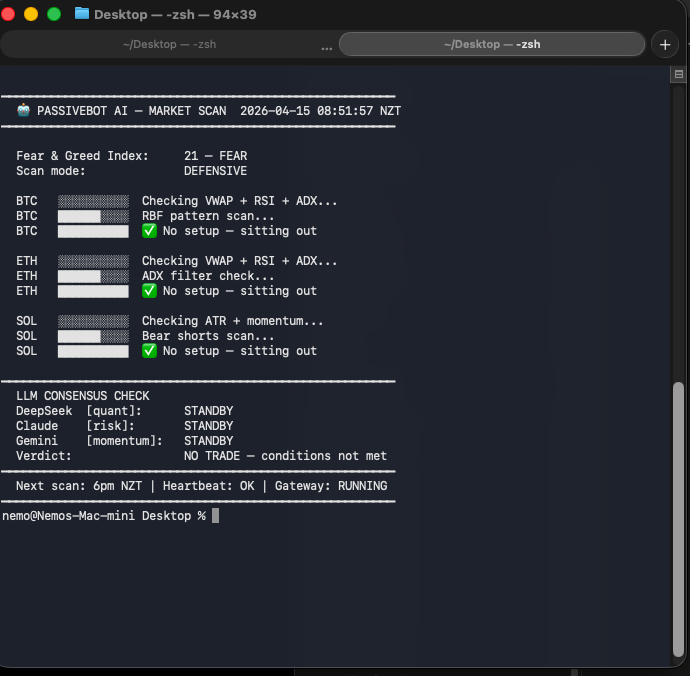The height and width of the screenshot is (676, 690).
Task: Close the terminal window with red button
Action: [7, 14]
